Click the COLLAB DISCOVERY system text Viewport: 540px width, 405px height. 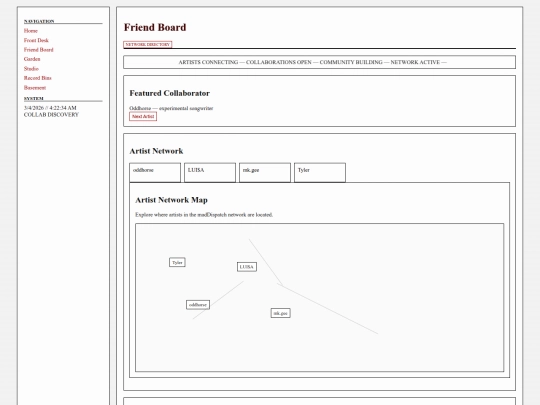pos(51,115)
